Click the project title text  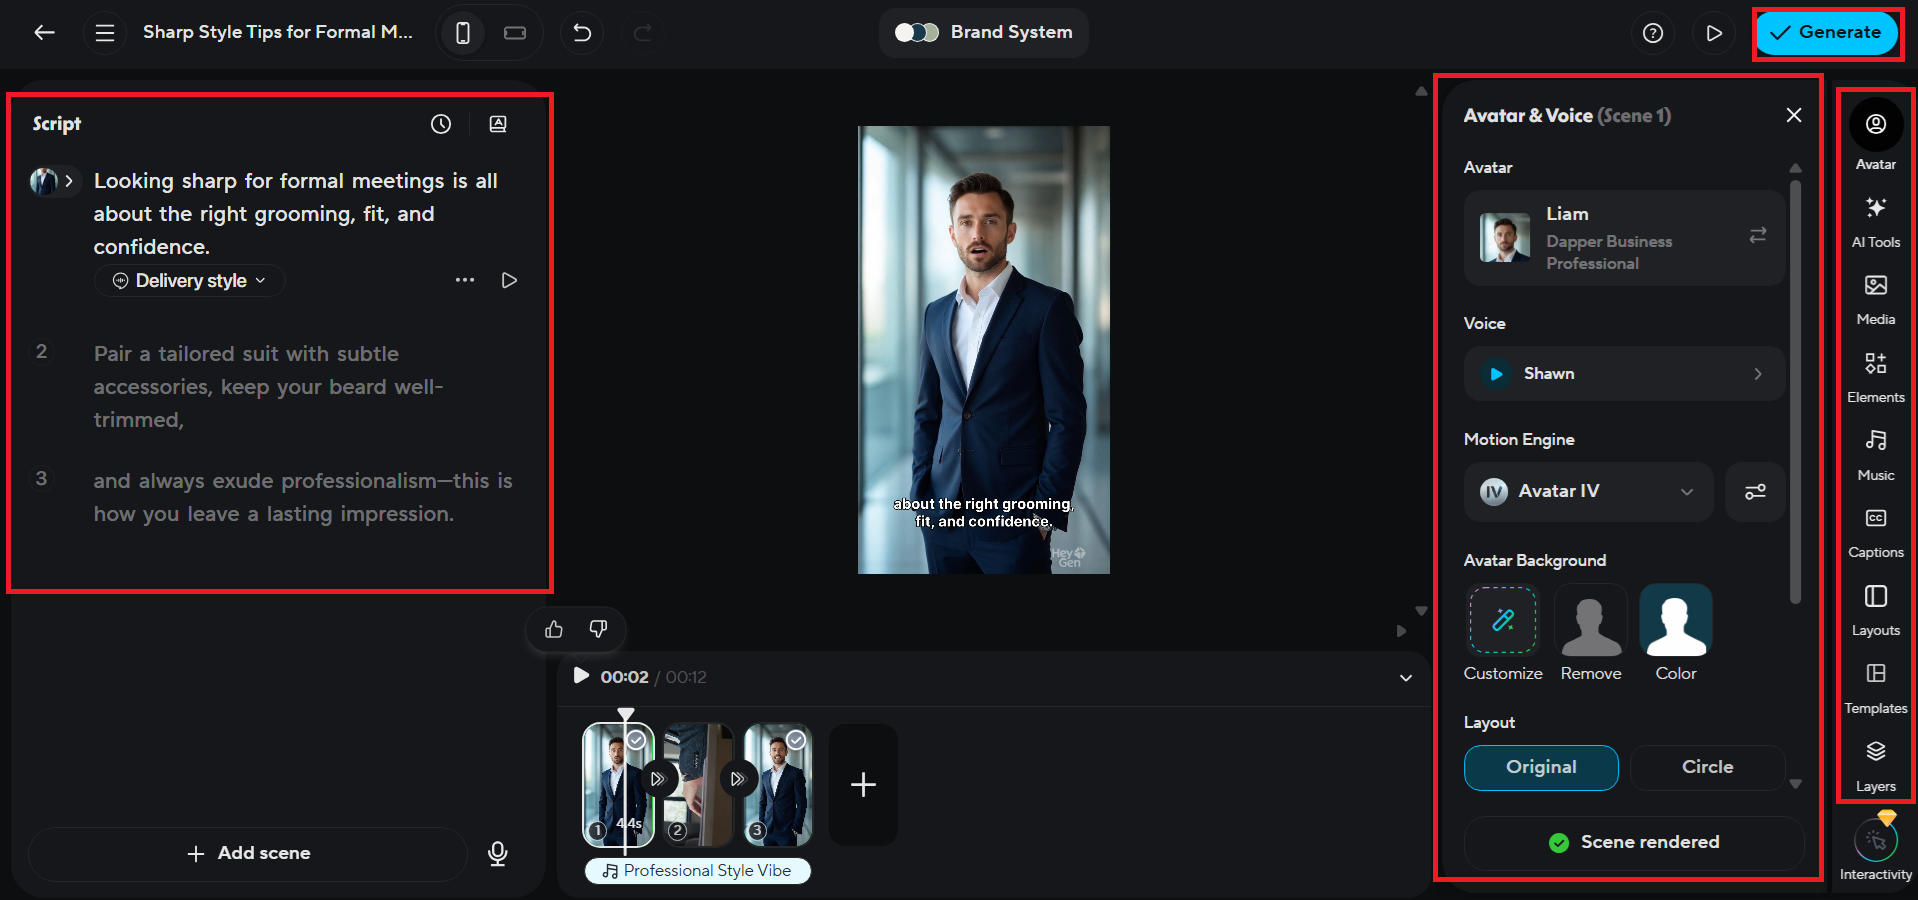277,32
